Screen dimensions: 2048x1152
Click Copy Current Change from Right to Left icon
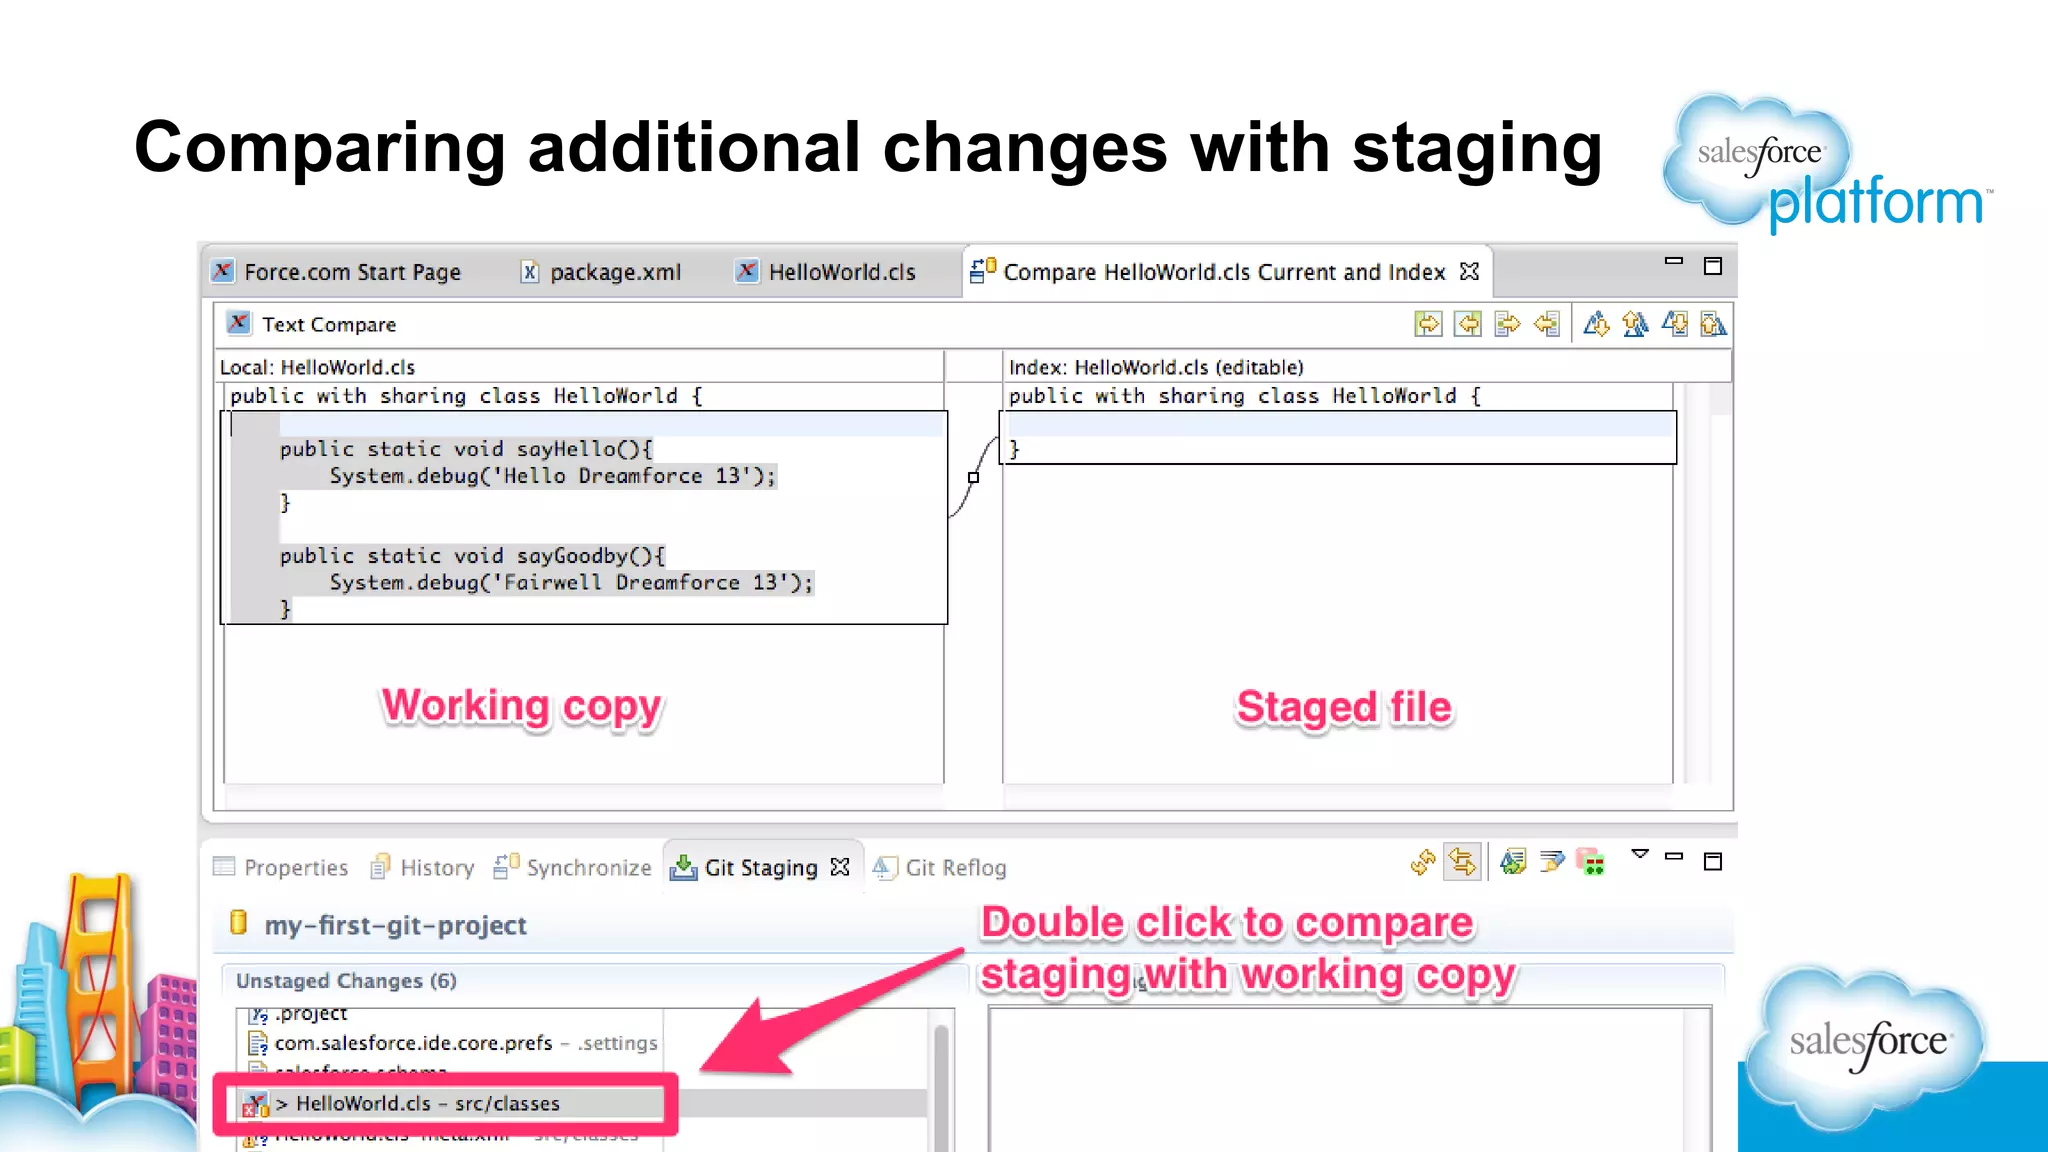(1546, 324)
